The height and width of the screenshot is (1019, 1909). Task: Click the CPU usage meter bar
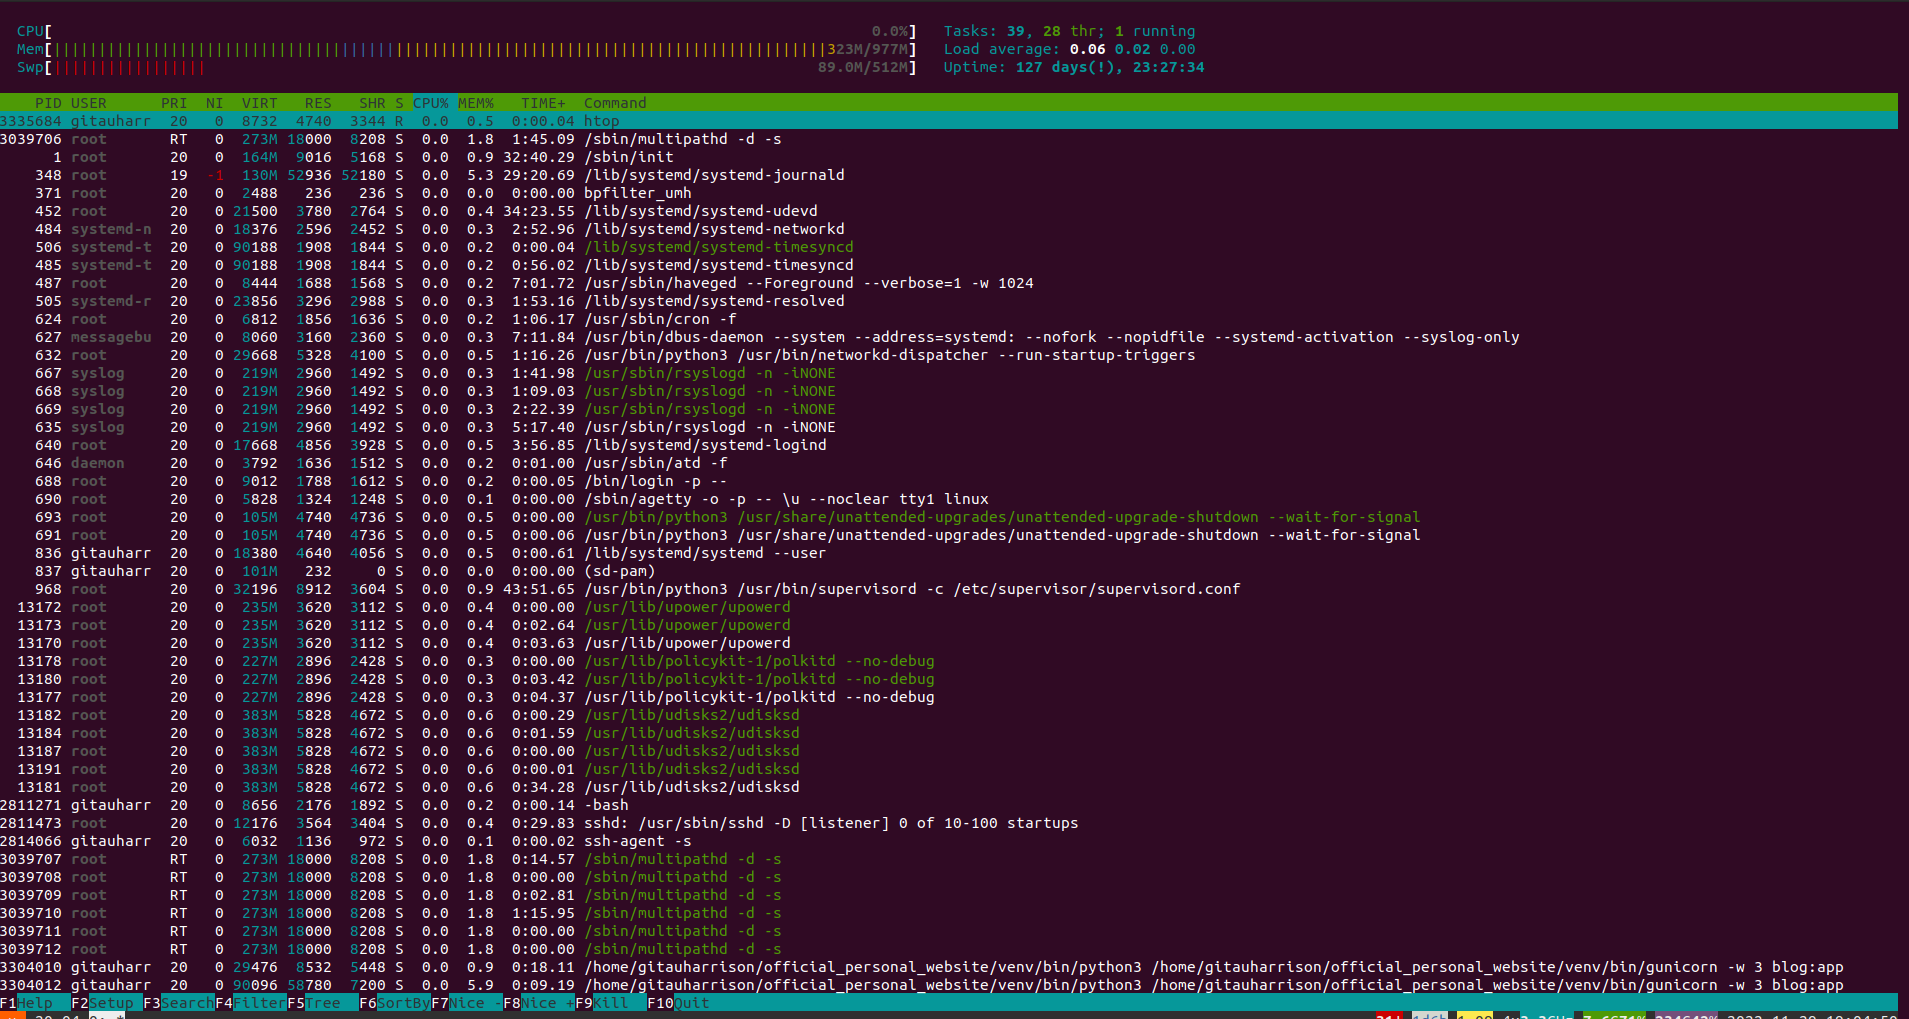(x=466, y=31)
